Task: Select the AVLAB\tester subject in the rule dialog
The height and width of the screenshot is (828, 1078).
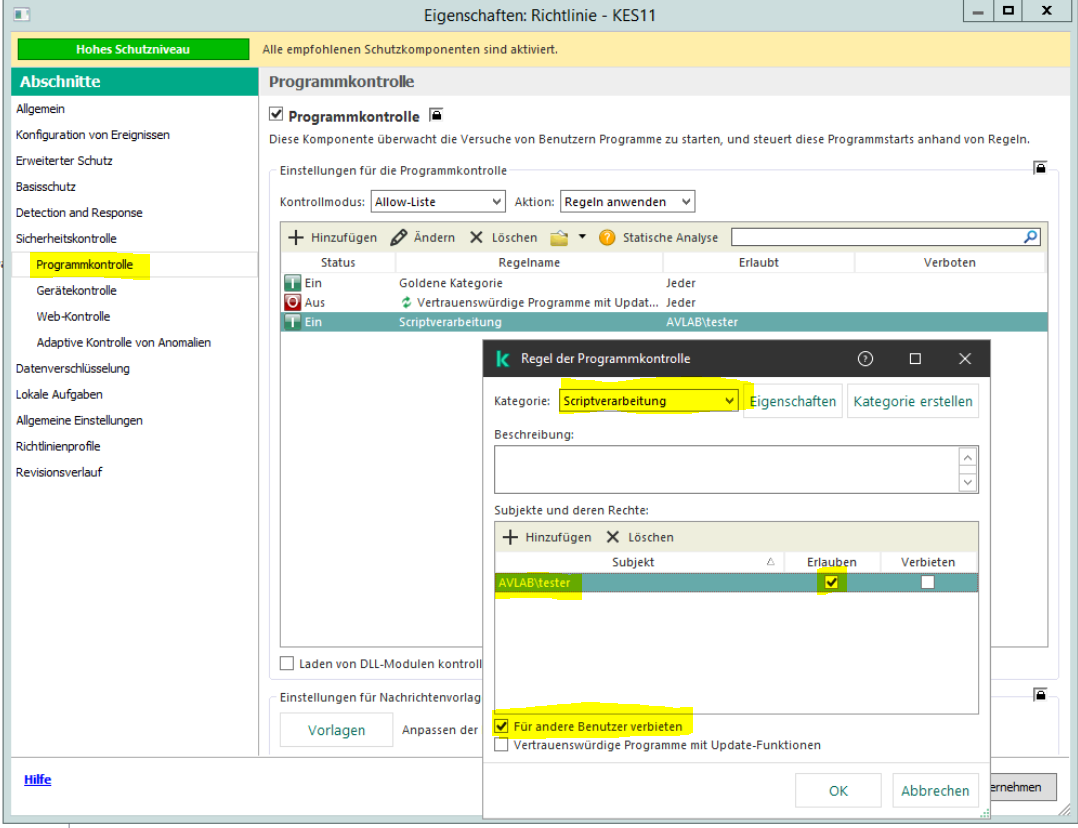Action: (534, 582)
